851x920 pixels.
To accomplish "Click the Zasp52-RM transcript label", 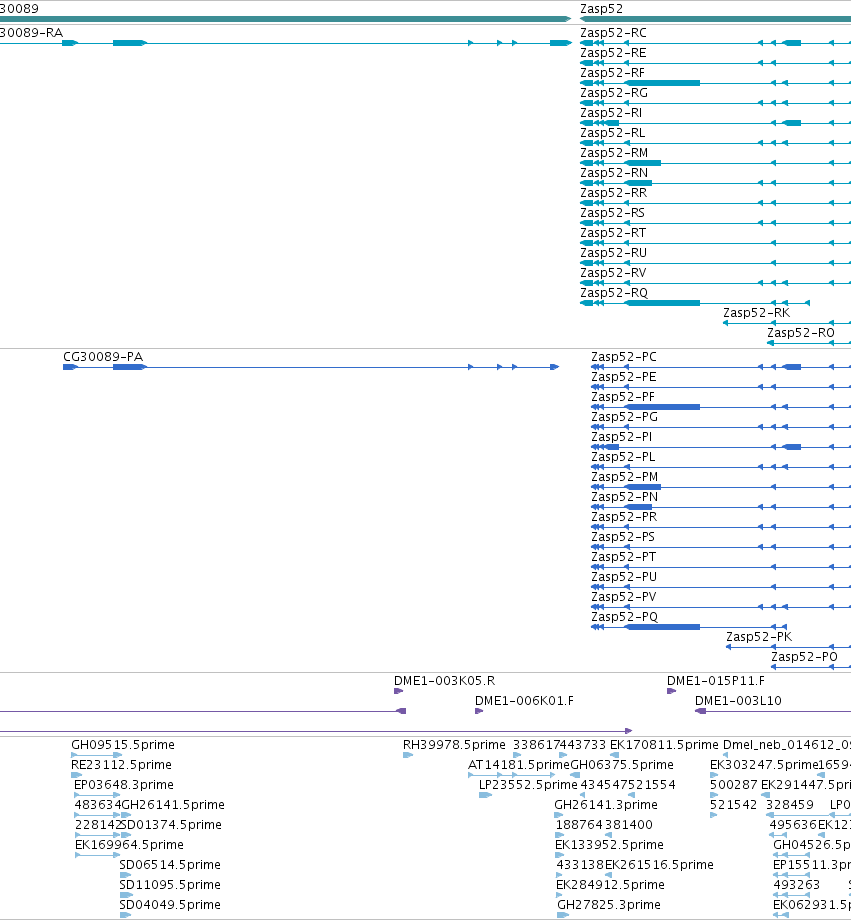I will point(614,153).
